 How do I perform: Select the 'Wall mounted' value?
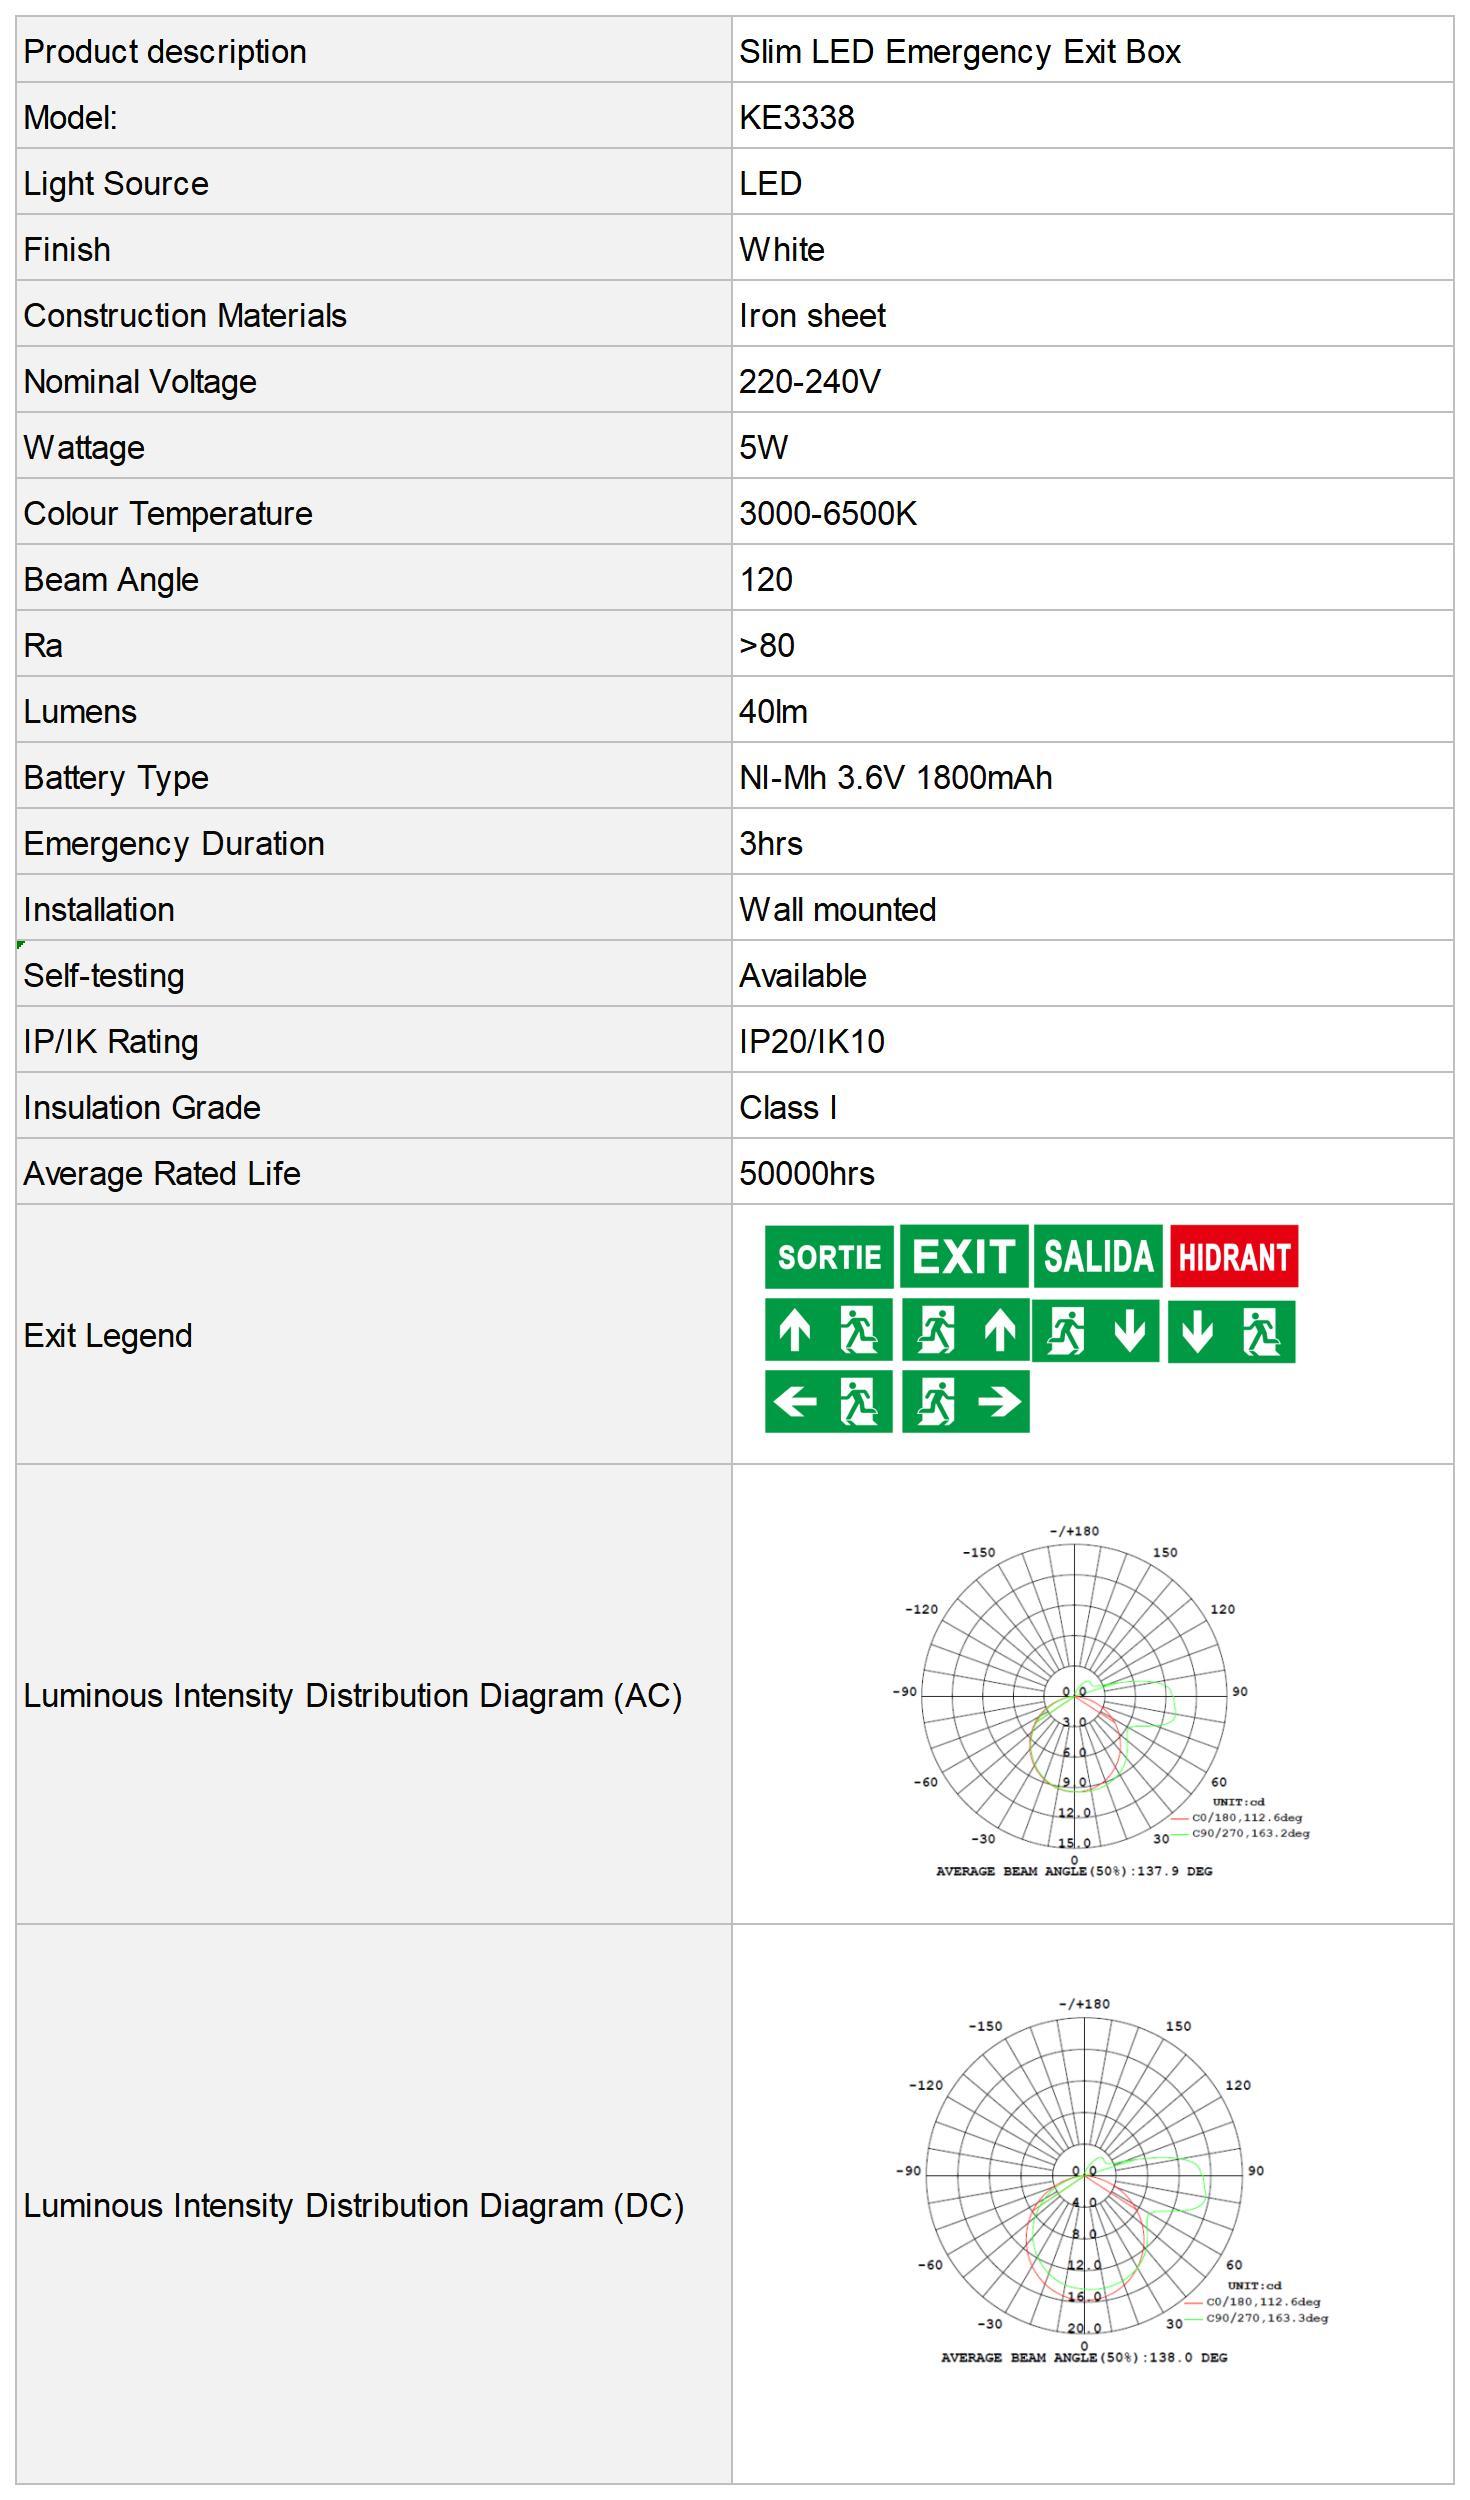pos(838,909)
